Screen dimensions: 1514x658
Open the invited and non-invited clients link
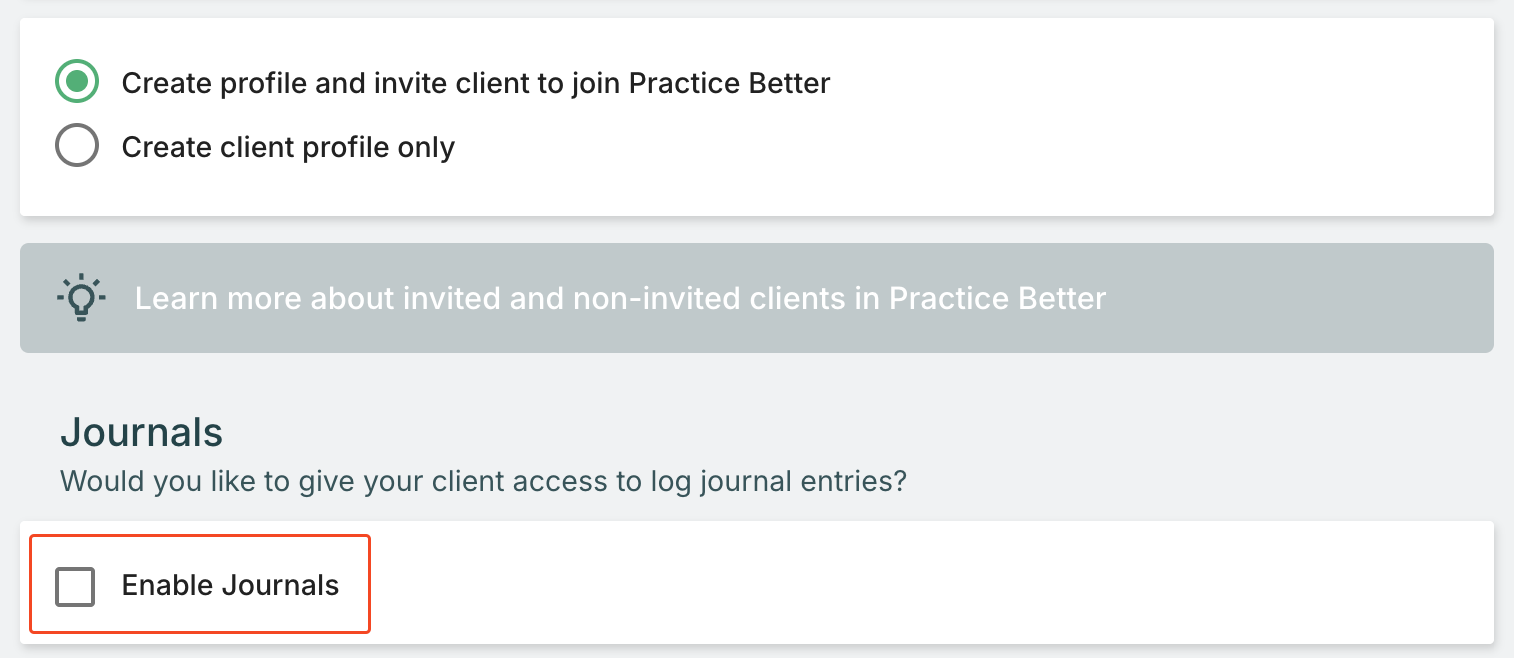620,298
